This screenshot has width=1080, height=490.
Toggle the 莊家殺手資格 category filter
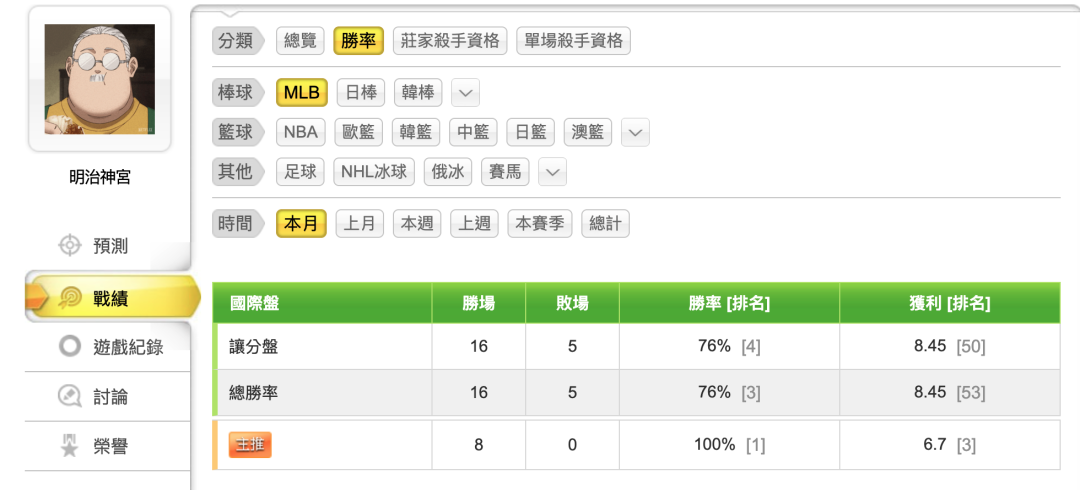450,41
